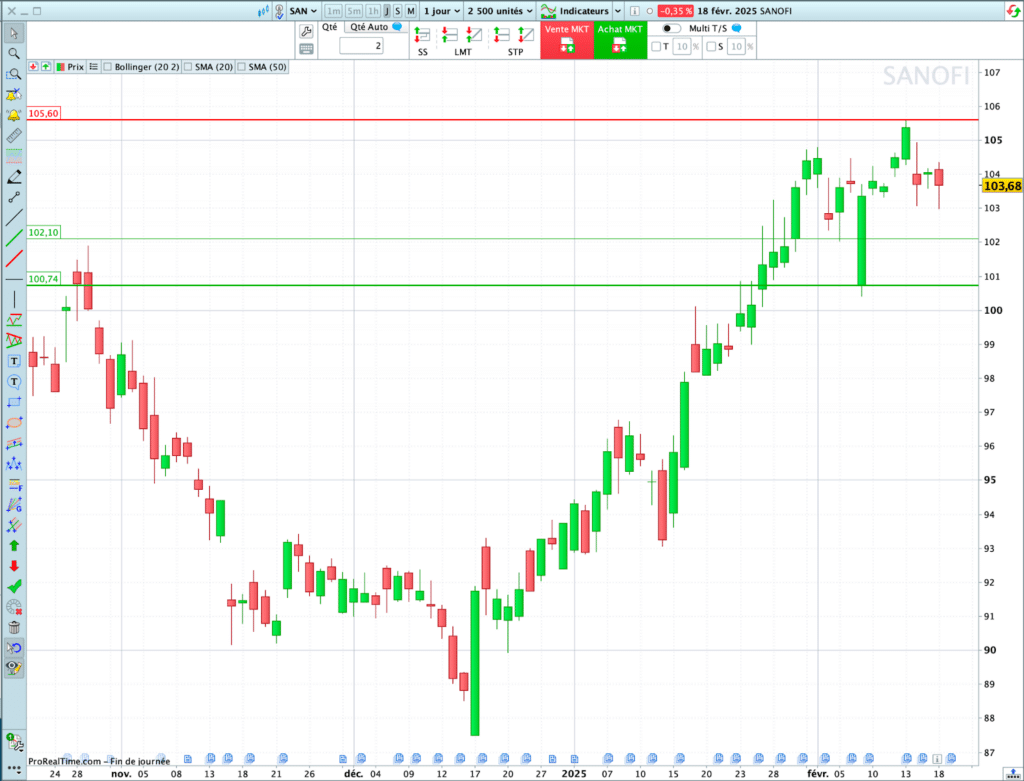This screenshot has height=781, width=1024.
Task: Open the settings wrench menu at bottom left
Action: coord(14,742)
